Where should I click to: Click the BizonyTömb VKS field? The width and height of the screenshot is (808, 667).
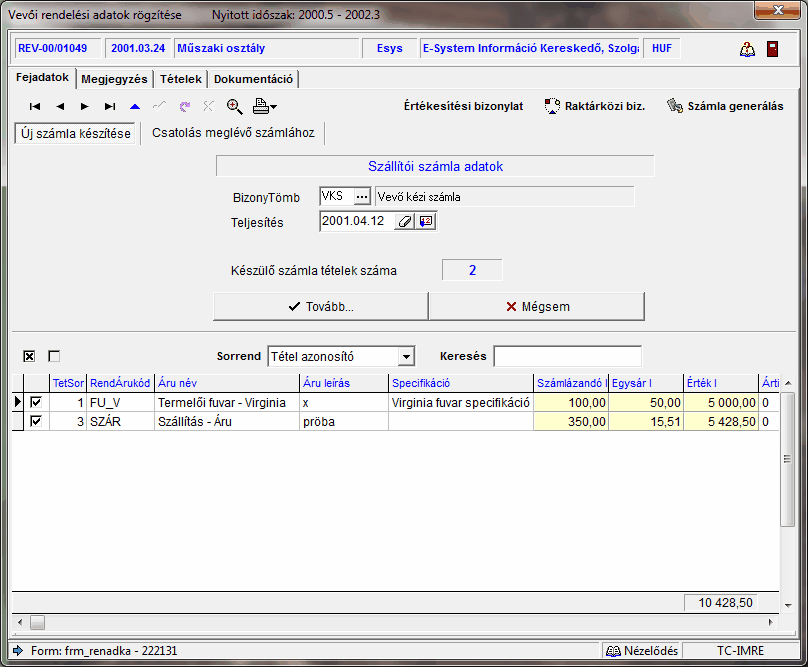click(x=337, y=196)
